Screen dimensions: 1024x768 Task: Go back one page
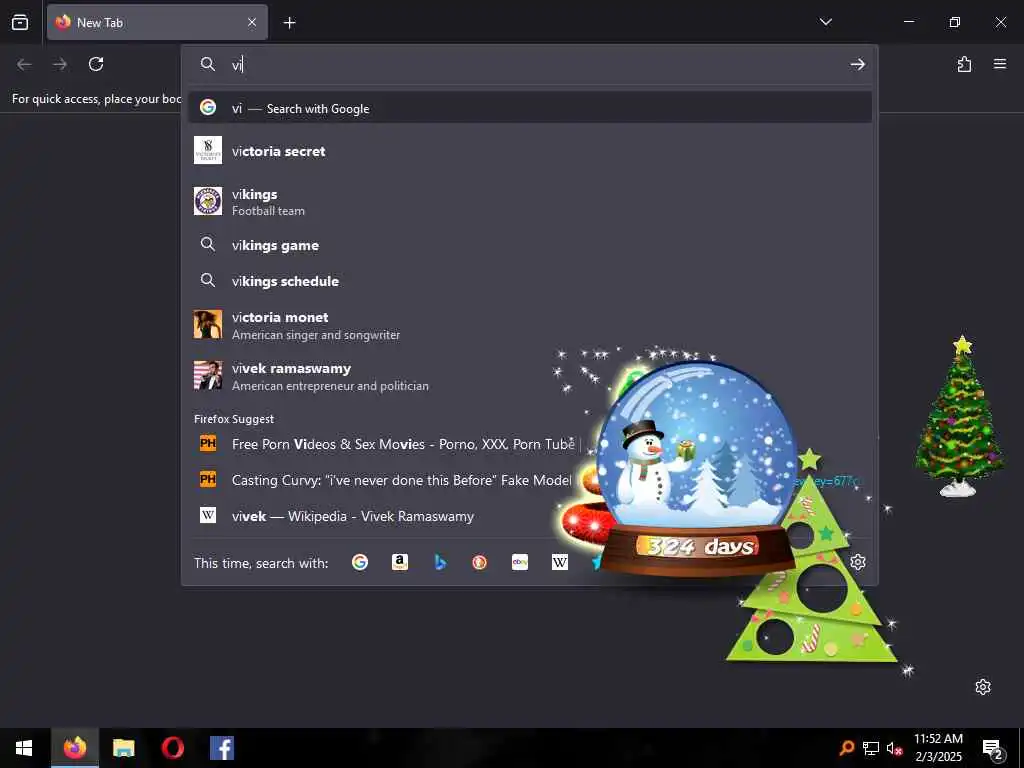[24, 64]
